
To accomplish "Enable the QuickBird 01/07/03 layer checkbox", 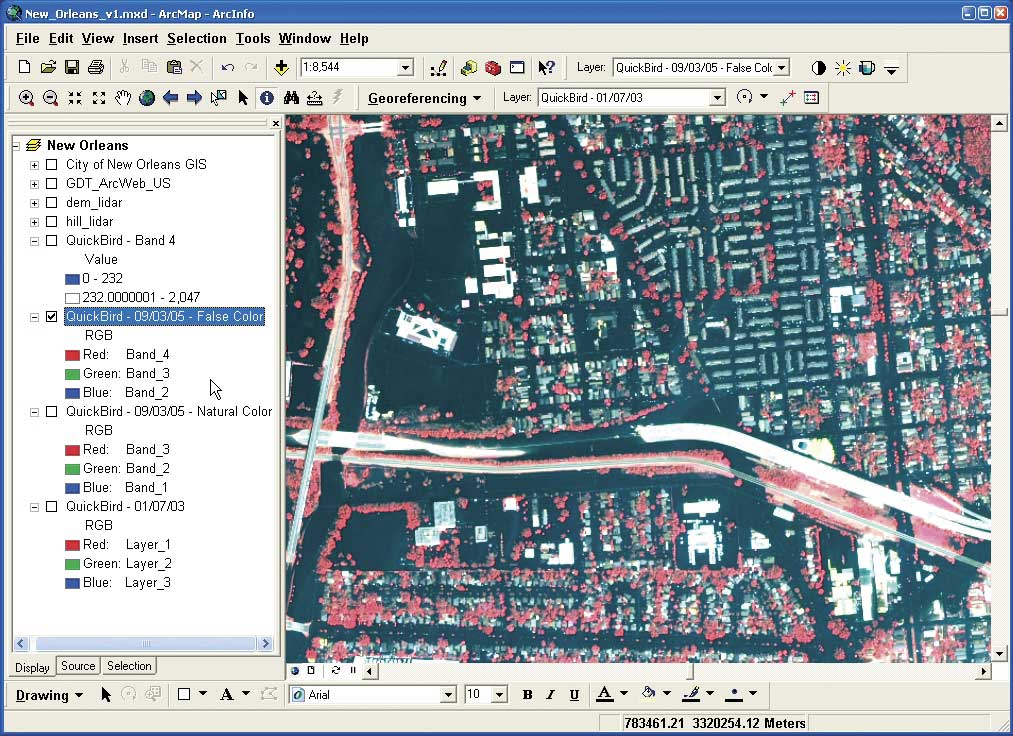I will [51, 507].
